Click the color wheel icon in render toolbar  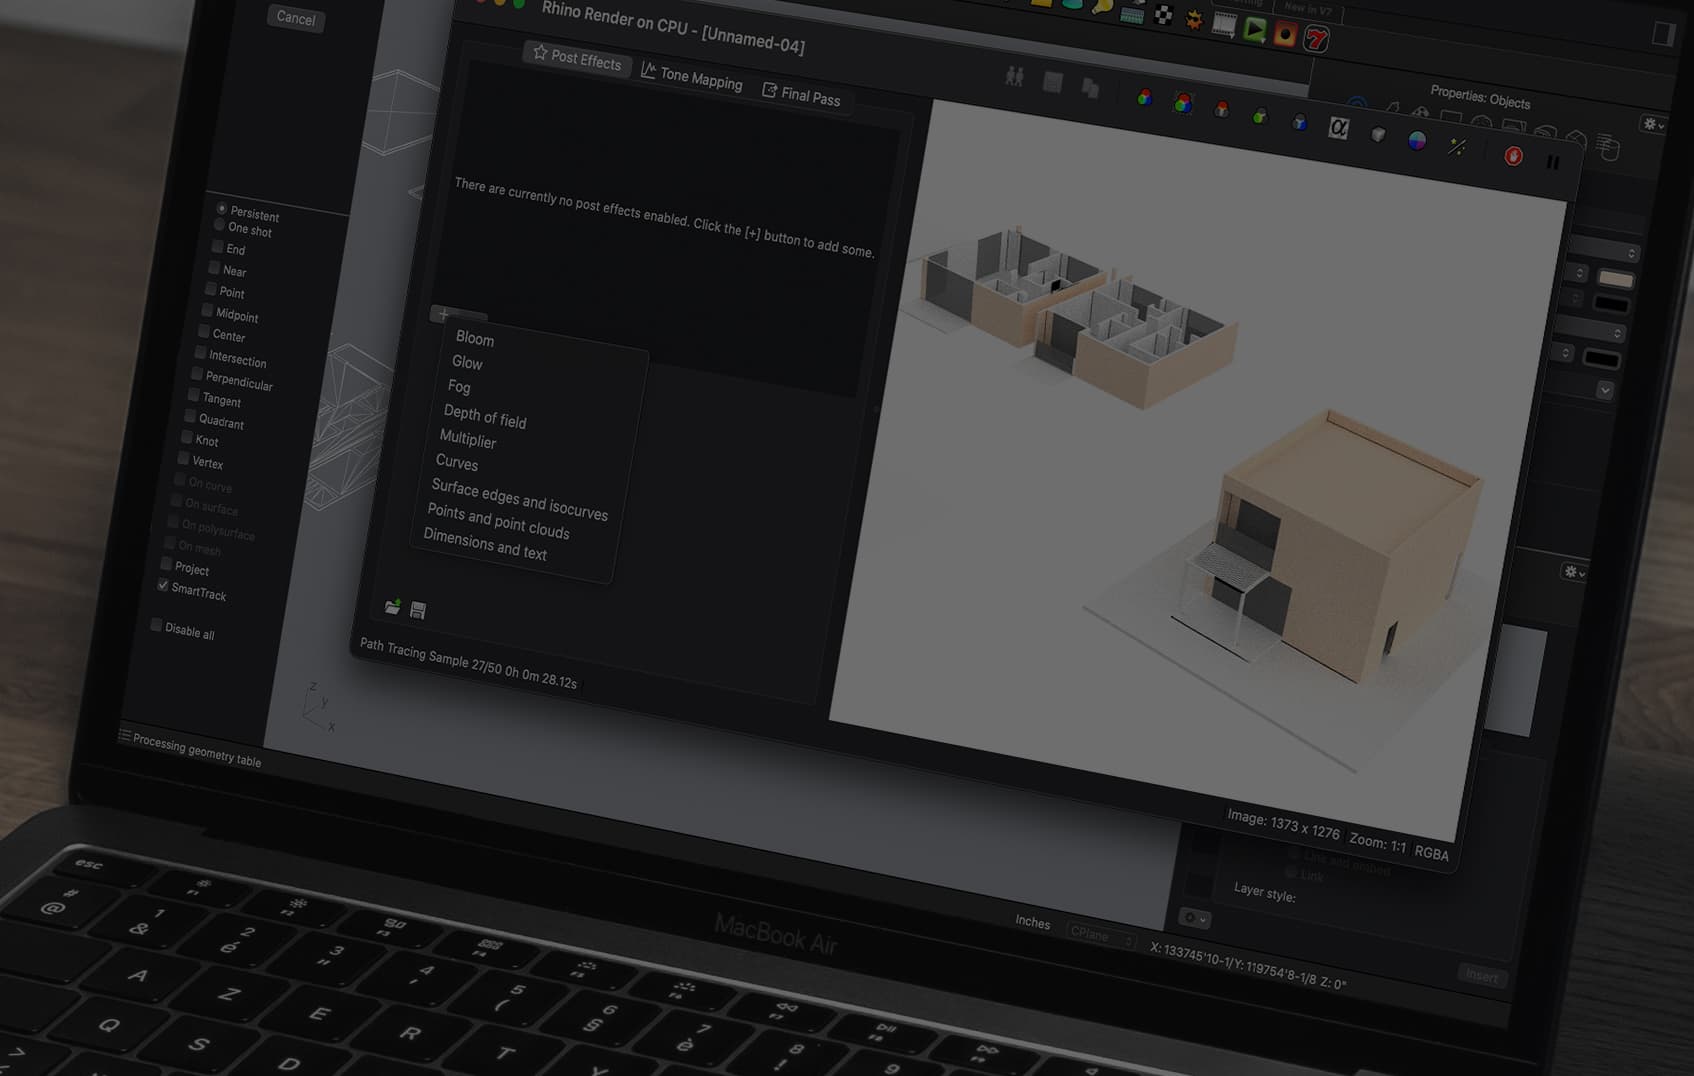[x=1416, y=143]
